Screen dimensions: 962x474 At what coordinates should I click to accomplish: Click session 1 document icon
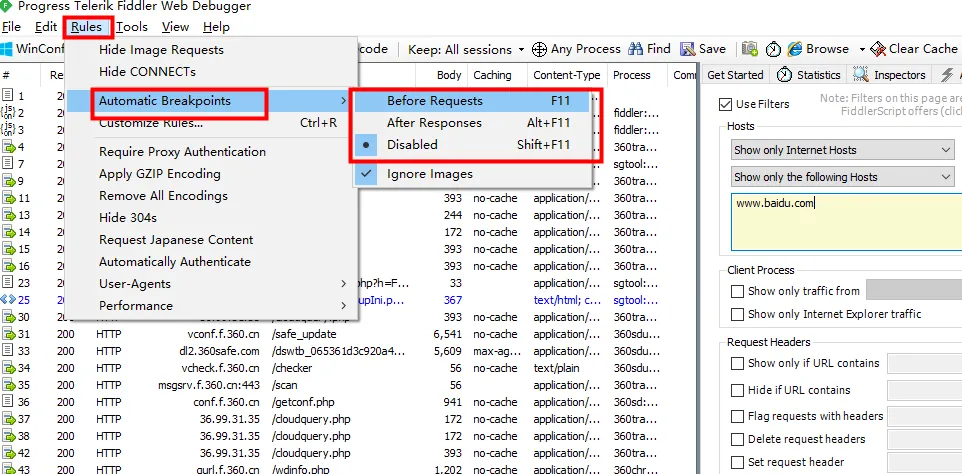point(8,96)
